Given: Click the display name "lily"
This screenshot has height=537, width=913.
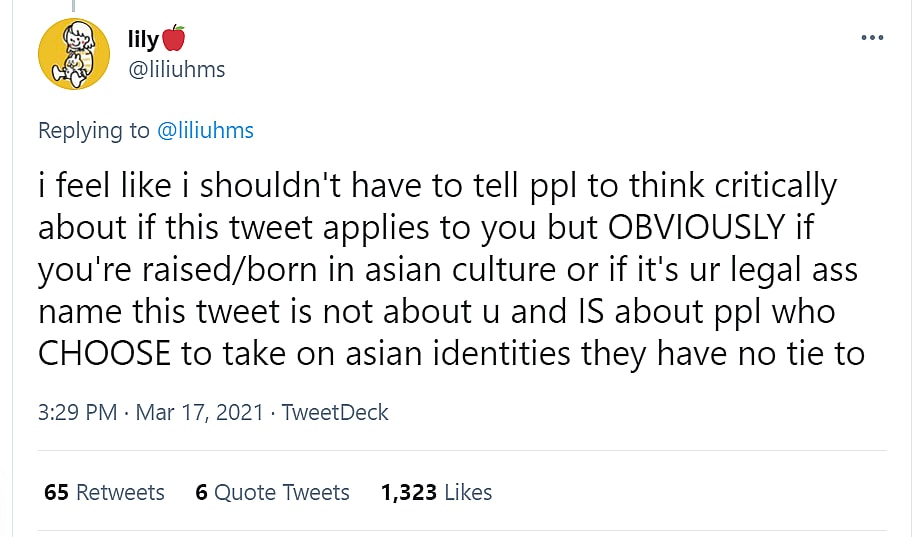Looking at the screenshot, I should tap(143, 39).
